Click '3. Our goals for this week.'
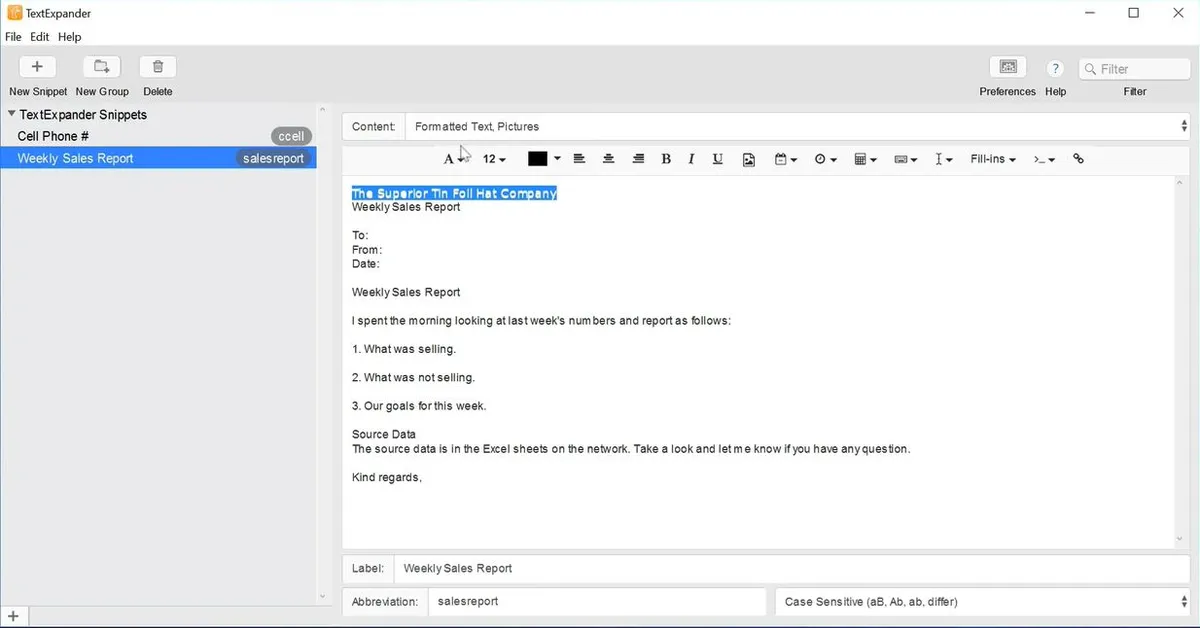 point(419,406)
